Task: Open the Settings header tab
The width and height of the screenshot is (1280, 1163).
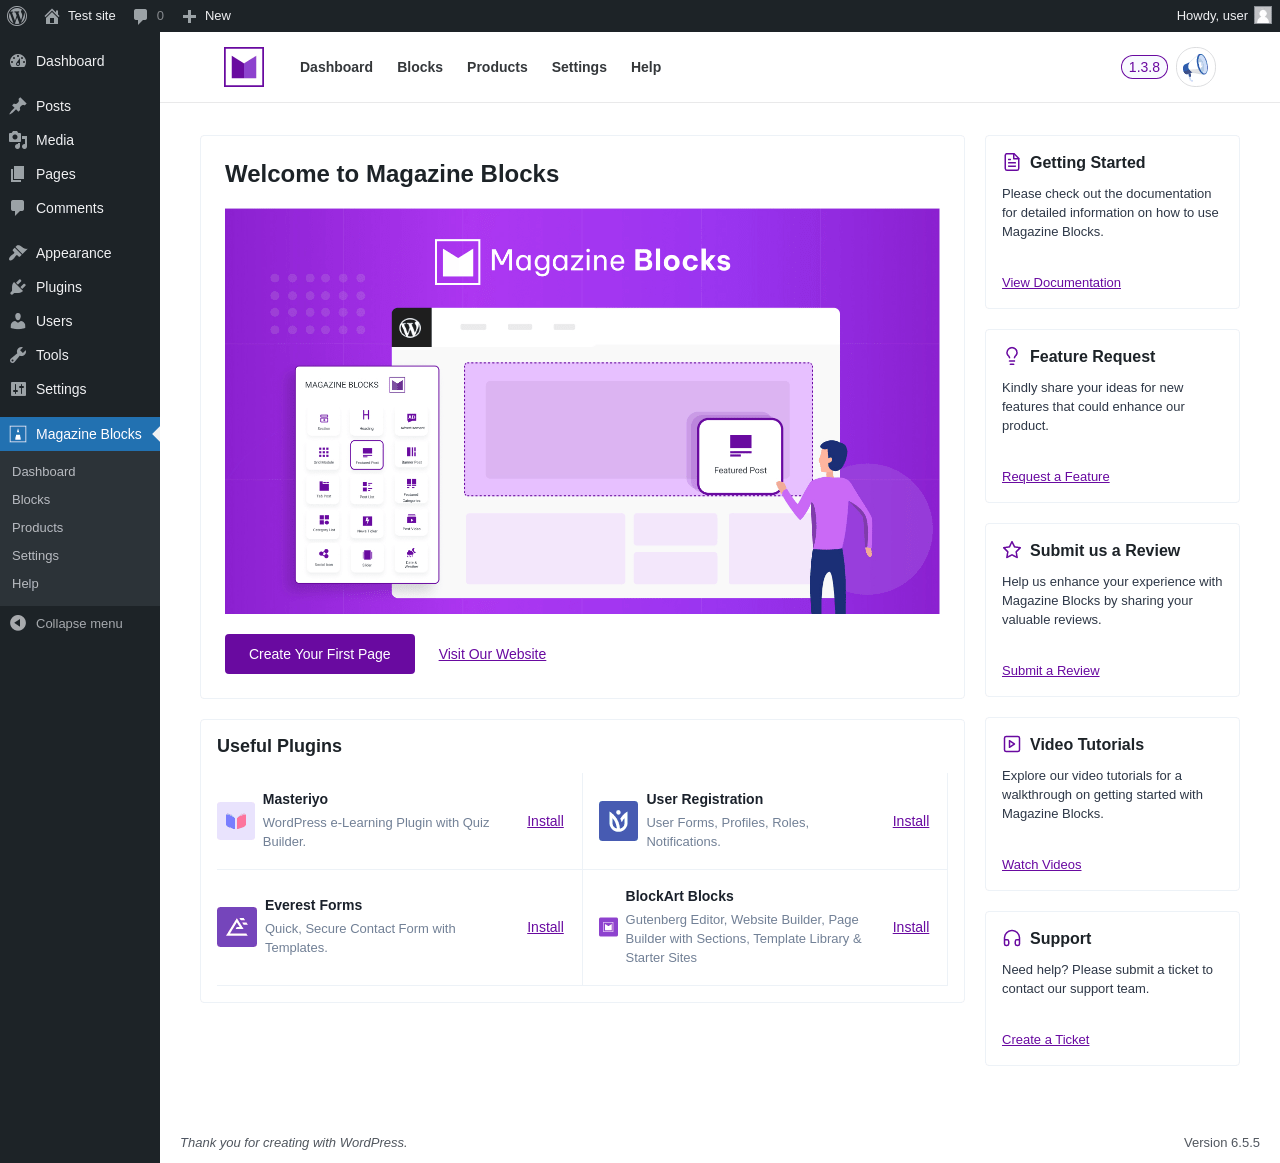Action: [579, 67]
